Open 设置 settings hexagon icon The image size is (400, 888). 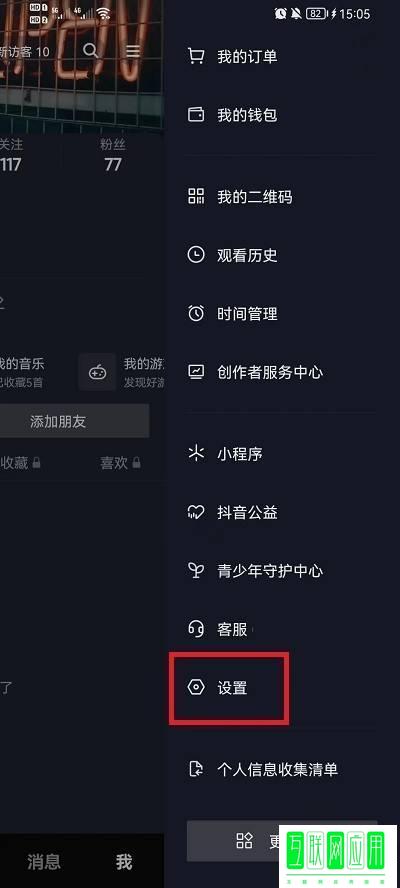[x=195, y=688]
